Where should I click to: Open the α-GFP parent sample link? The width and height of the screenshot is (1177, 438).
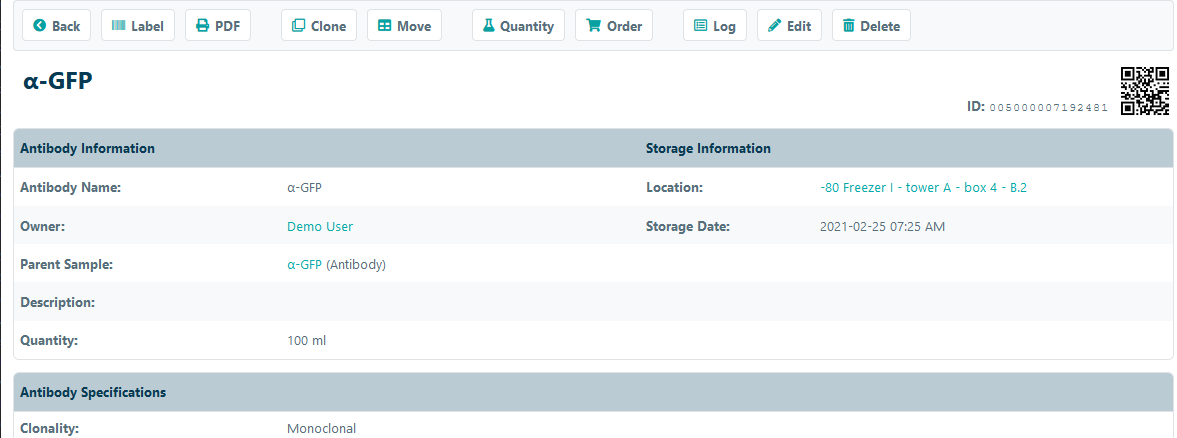304,265
